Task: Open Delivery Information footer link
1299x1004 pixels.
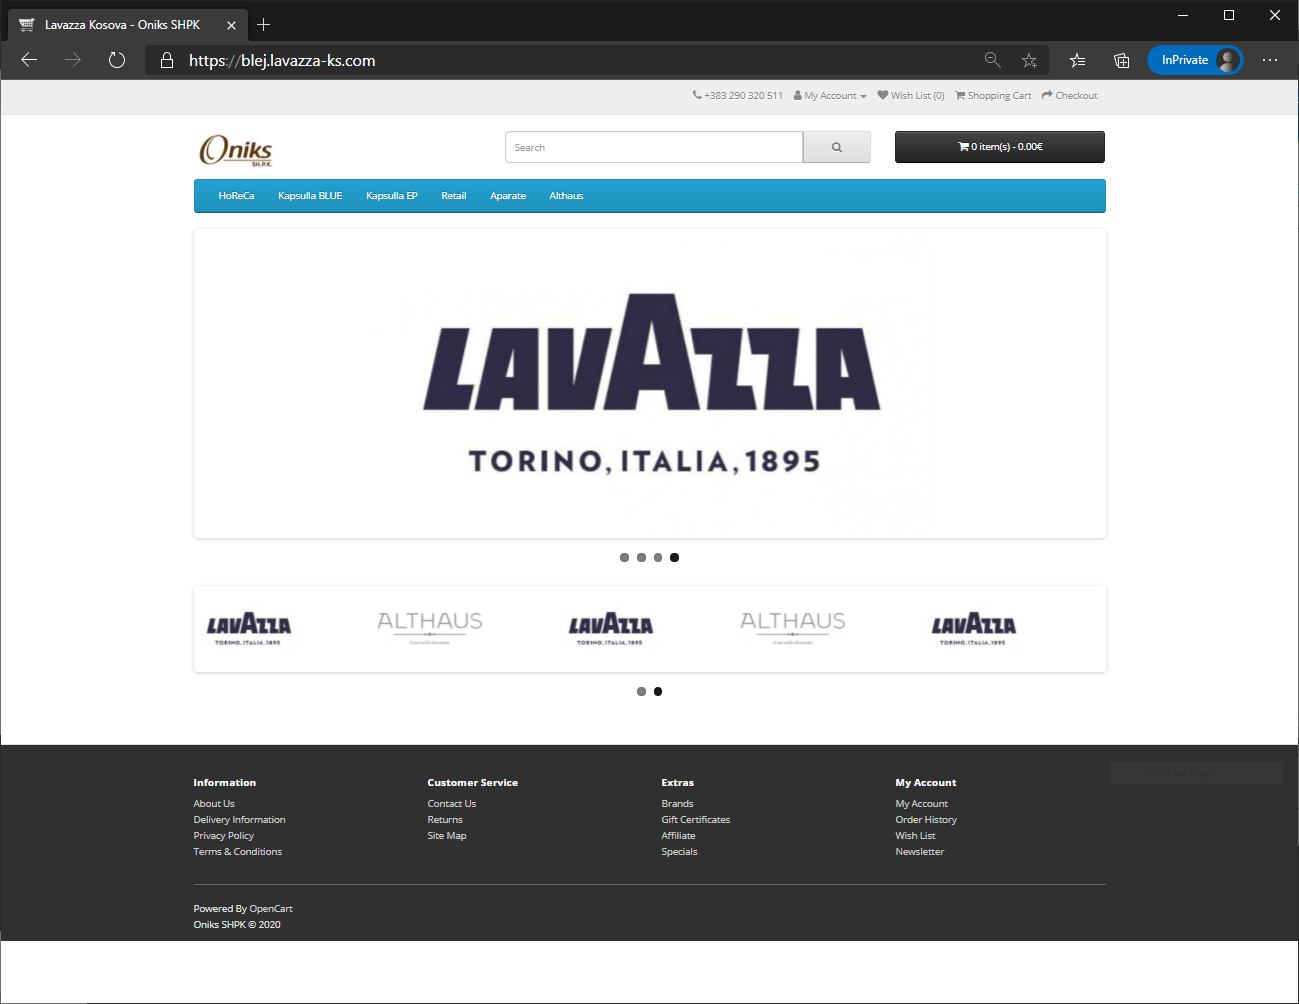Action: coord(239,820)
